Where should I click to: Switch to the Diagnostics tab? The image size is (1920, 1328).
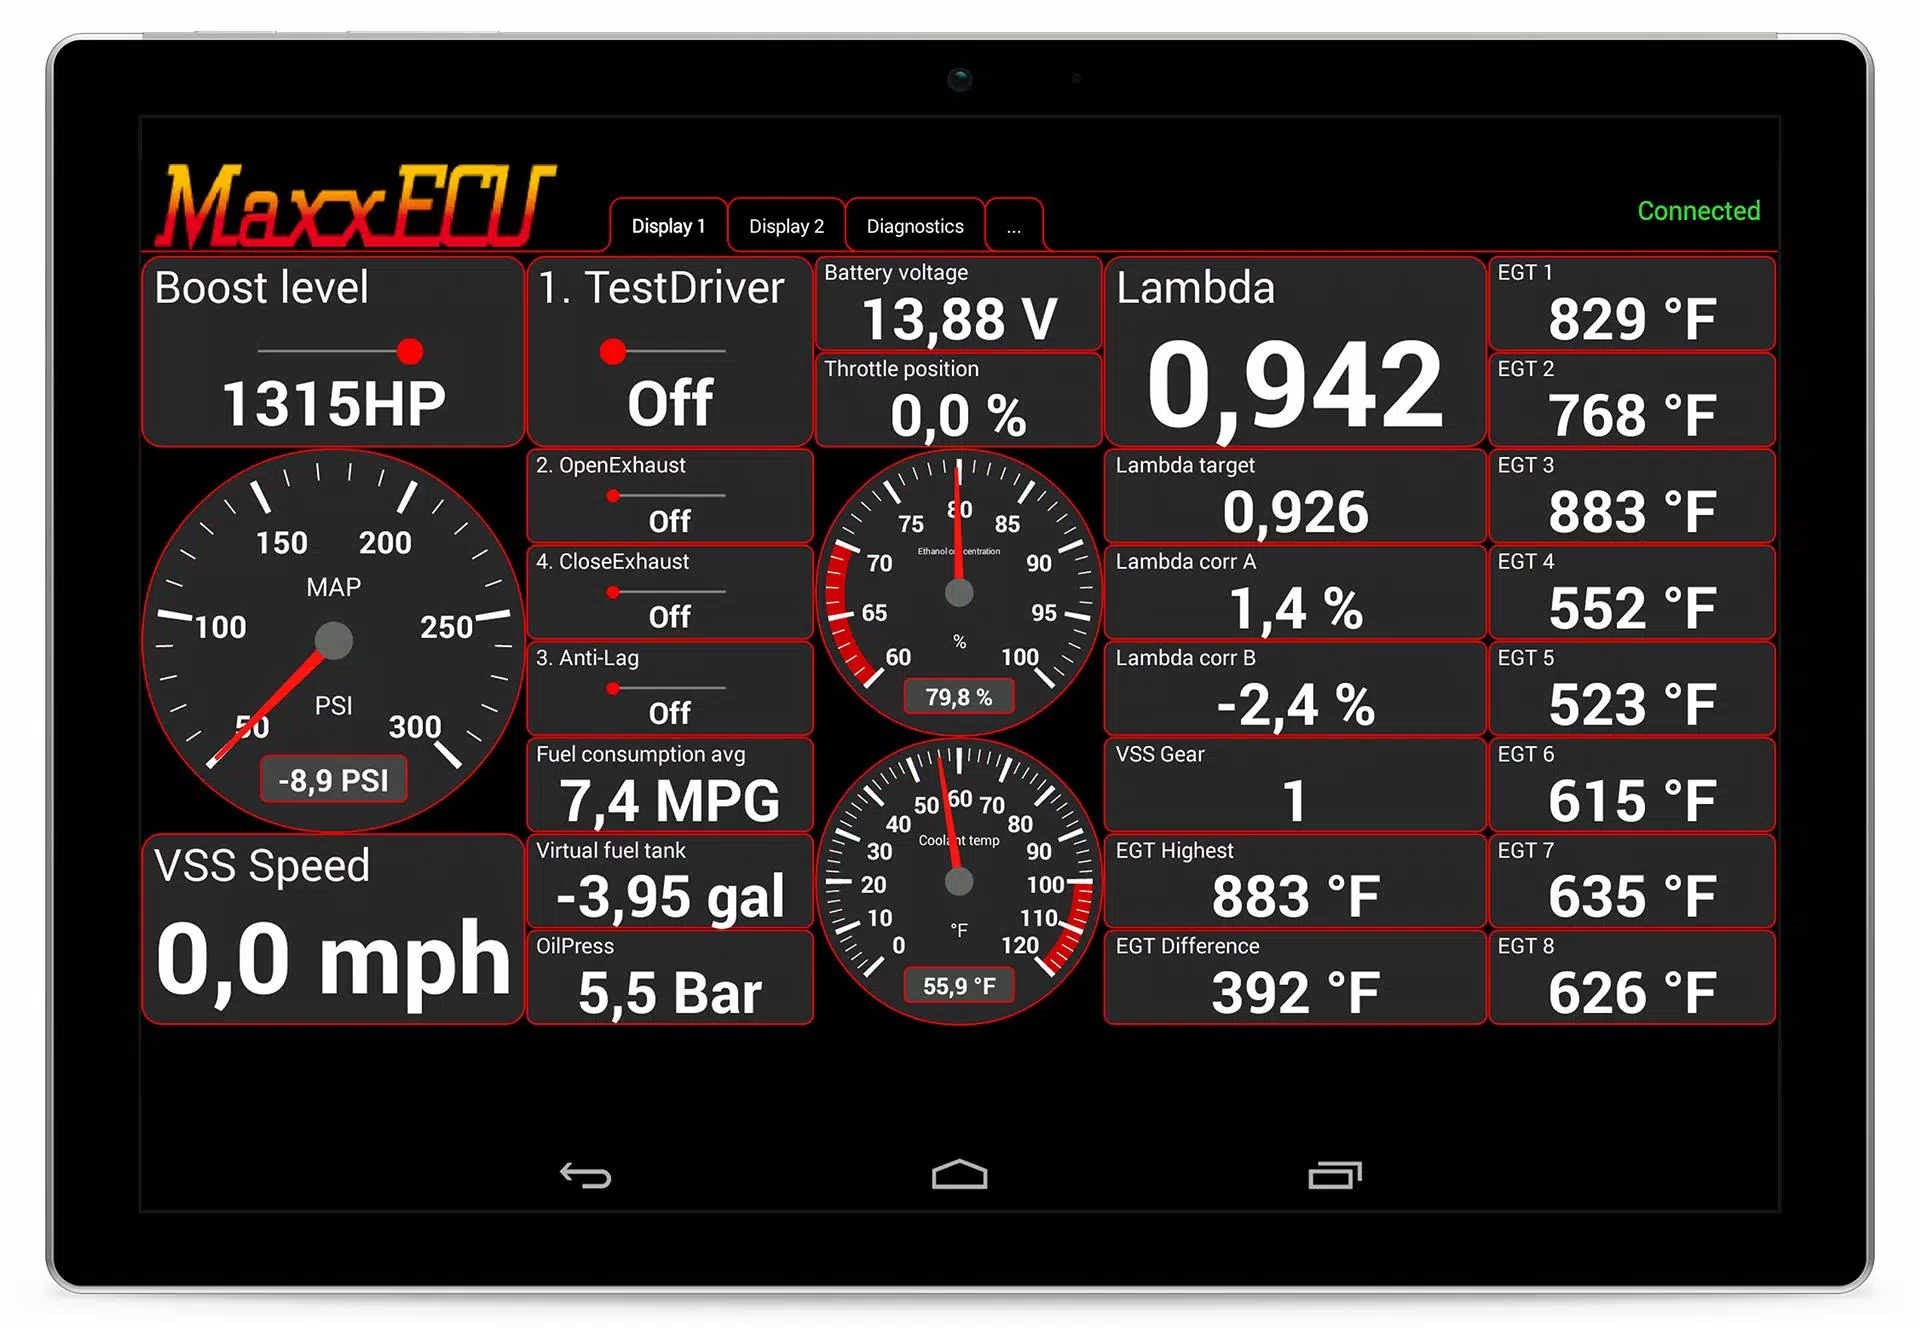click(x=915, y=226)
